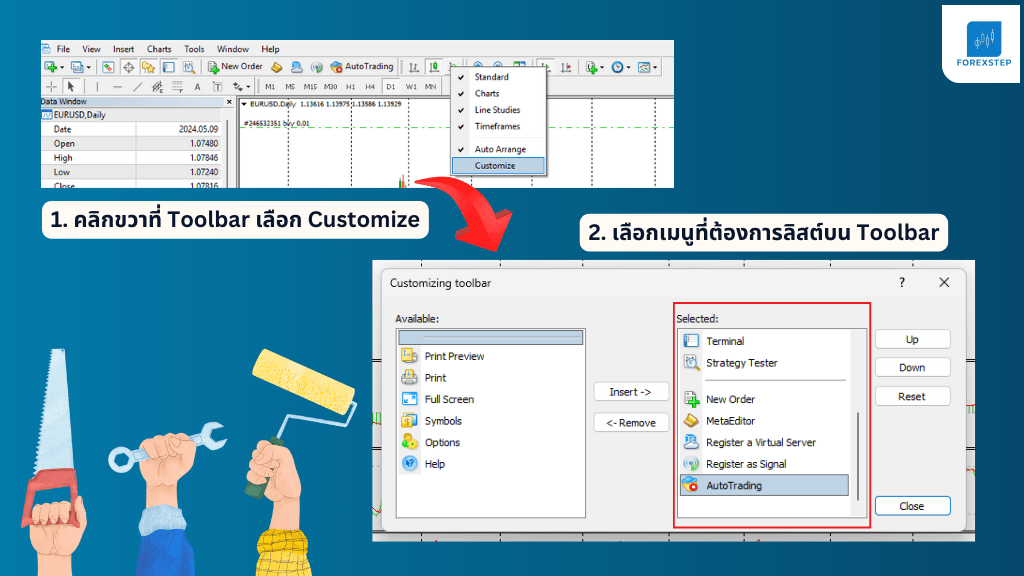1024x576 pixels.
Task: Toggle AutoTrading in the main toolbar
Action: (361, 67)
